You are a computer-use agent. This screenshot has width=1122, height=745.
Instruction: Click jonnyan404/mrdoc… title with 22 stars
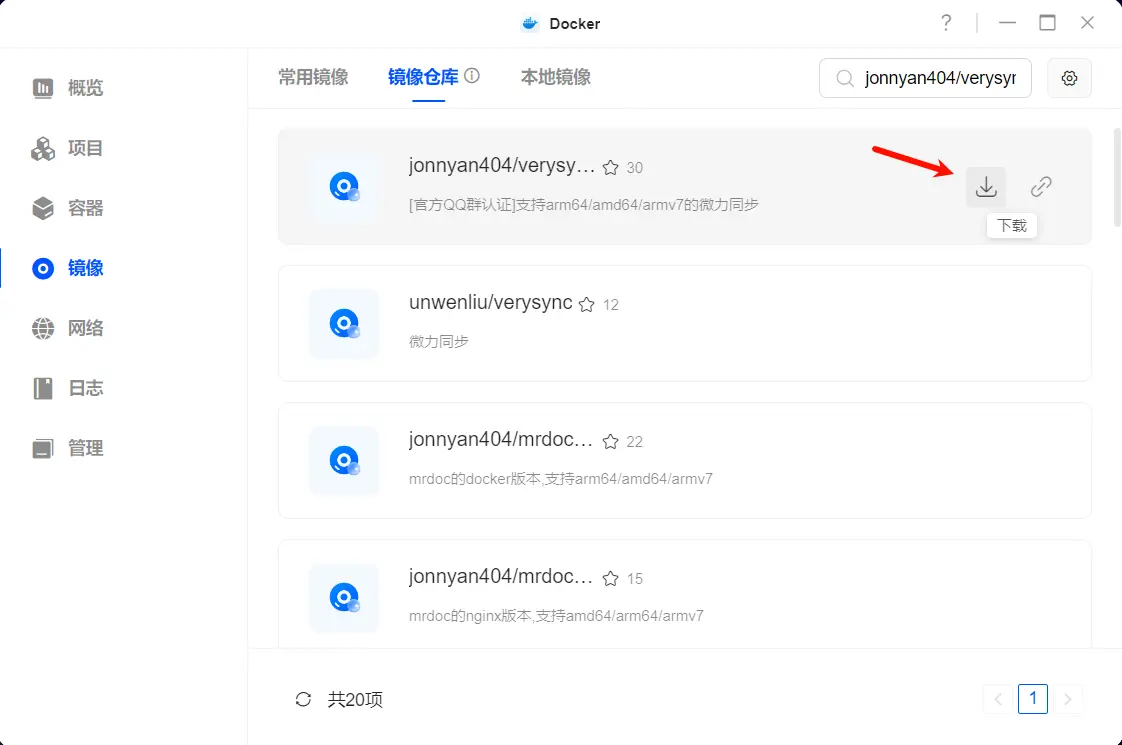[x=500, y=439]
